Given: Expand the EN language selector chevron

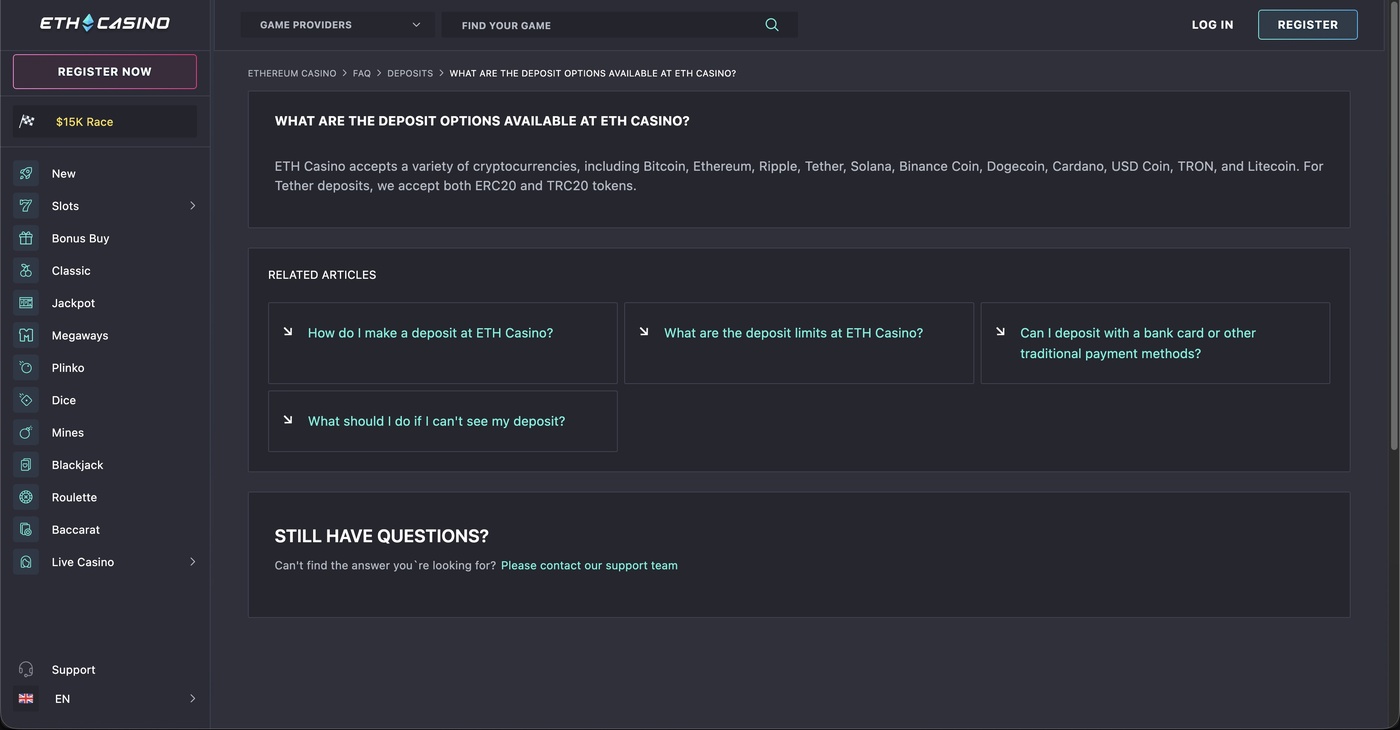Looking at the screenshot, I should tap(193, 699).
